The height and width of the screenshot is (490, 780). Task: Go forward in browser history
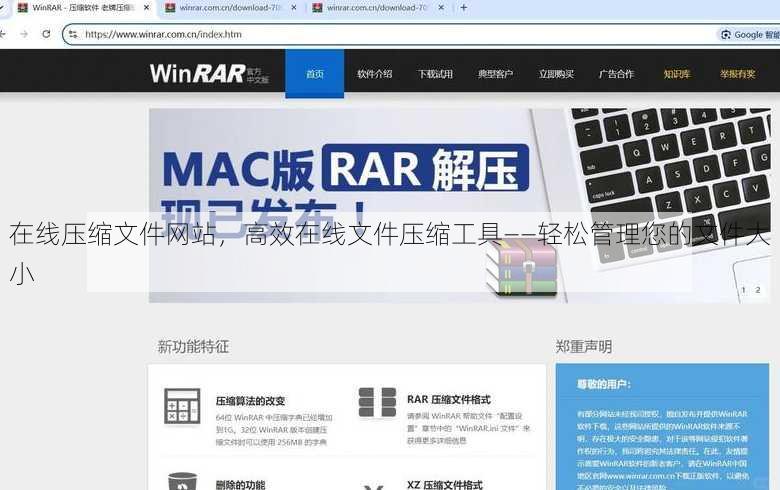coord(24,34)
